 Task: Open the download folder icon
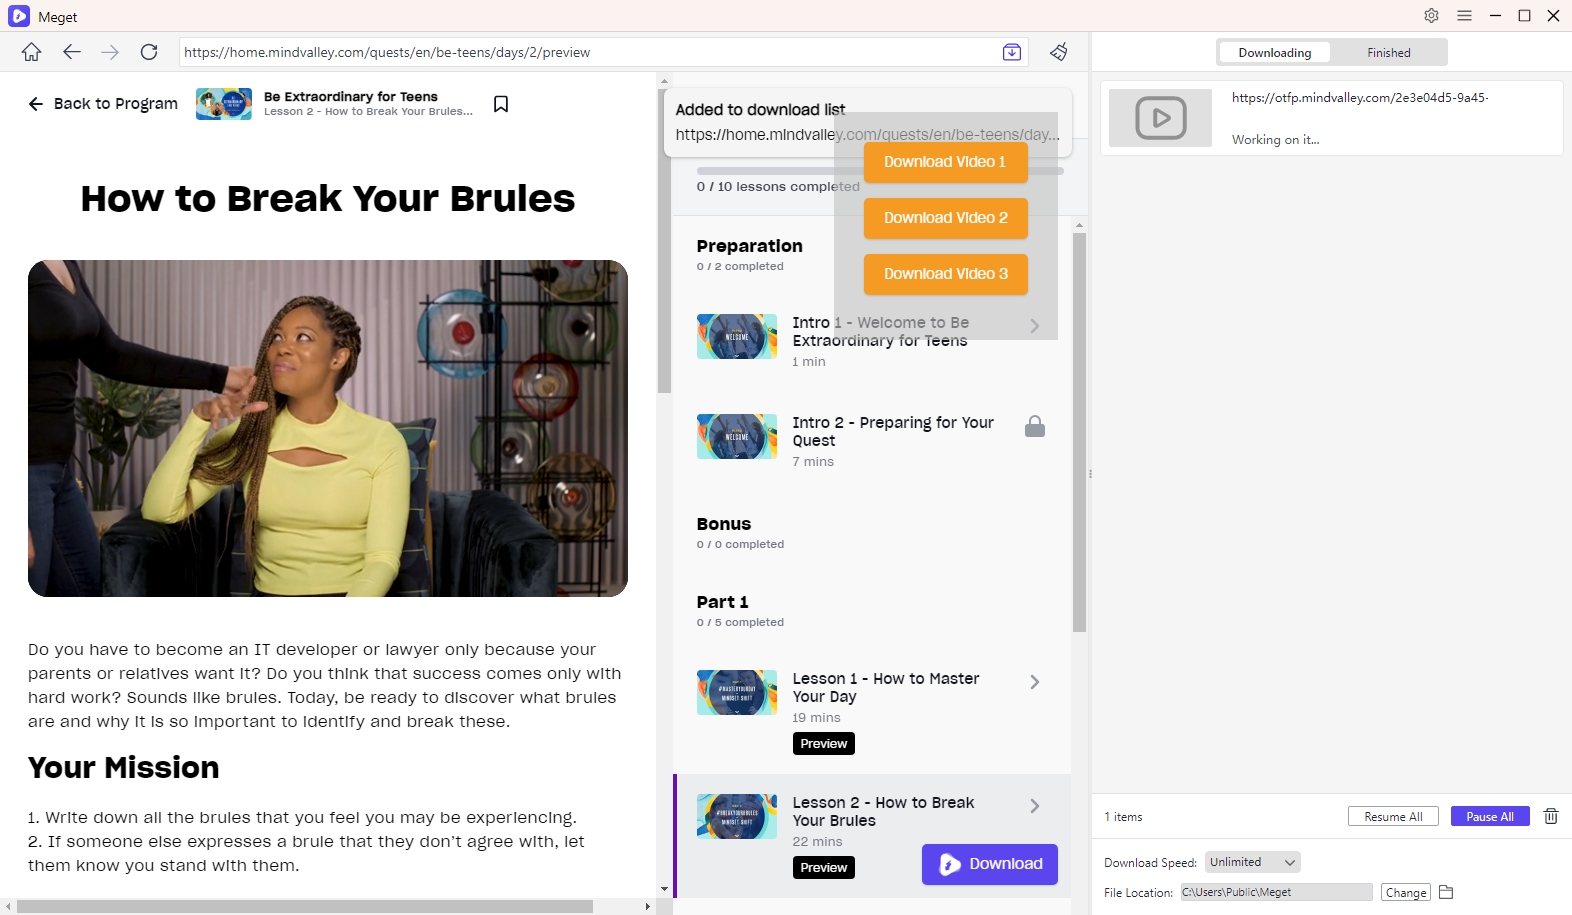1446,892
